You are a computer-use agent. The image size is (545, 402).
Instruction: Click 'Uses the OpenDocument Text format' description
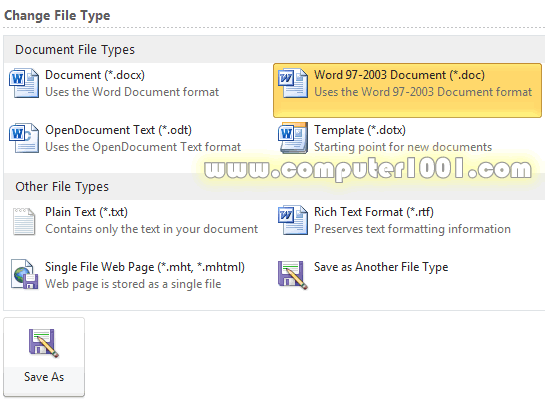click(x=143, y=147)
